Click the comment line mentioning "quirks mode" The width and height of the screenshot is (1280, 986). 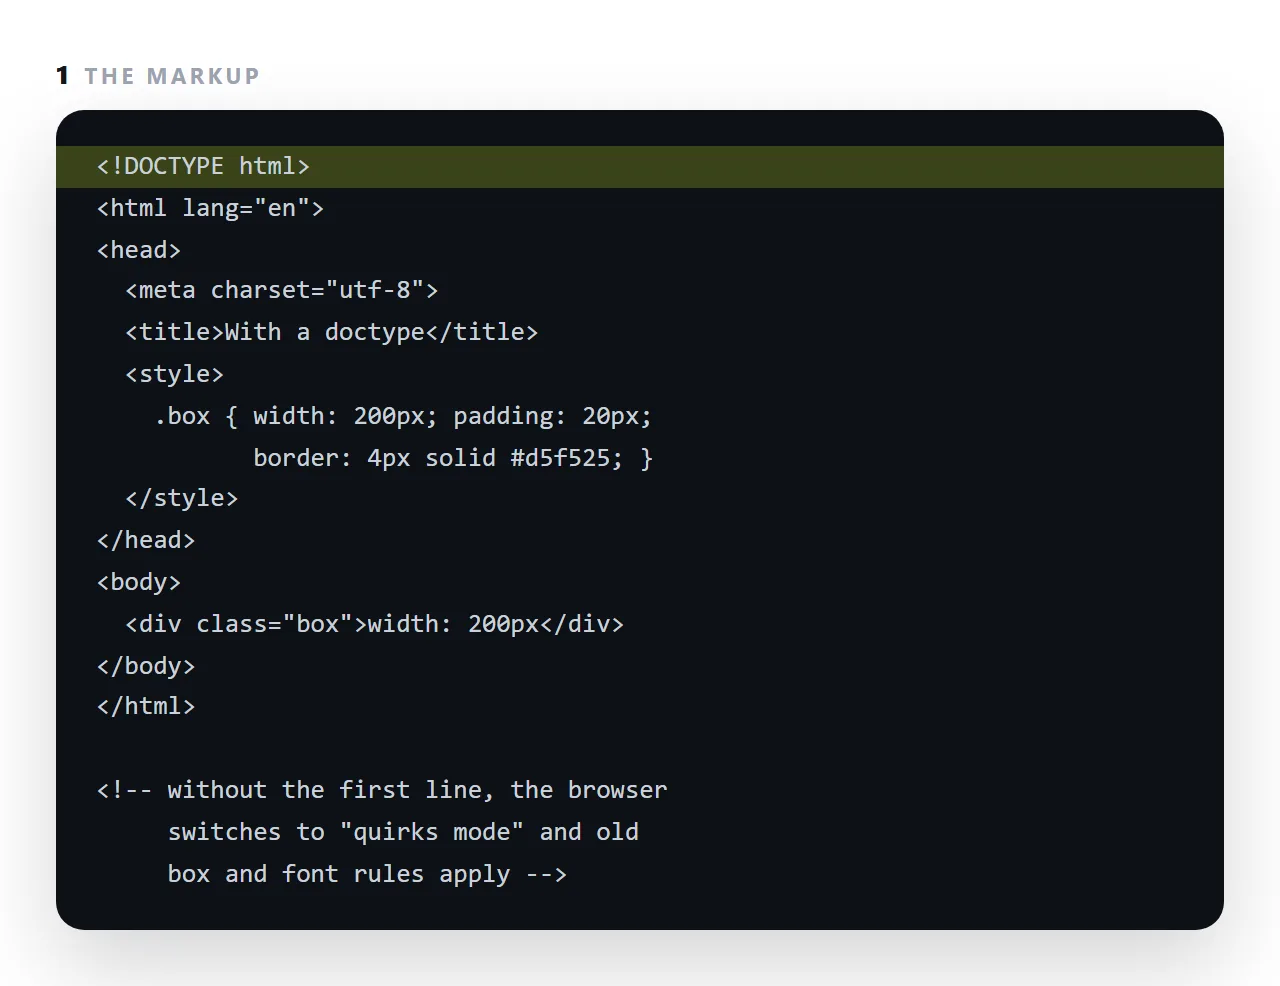(404, 833)
